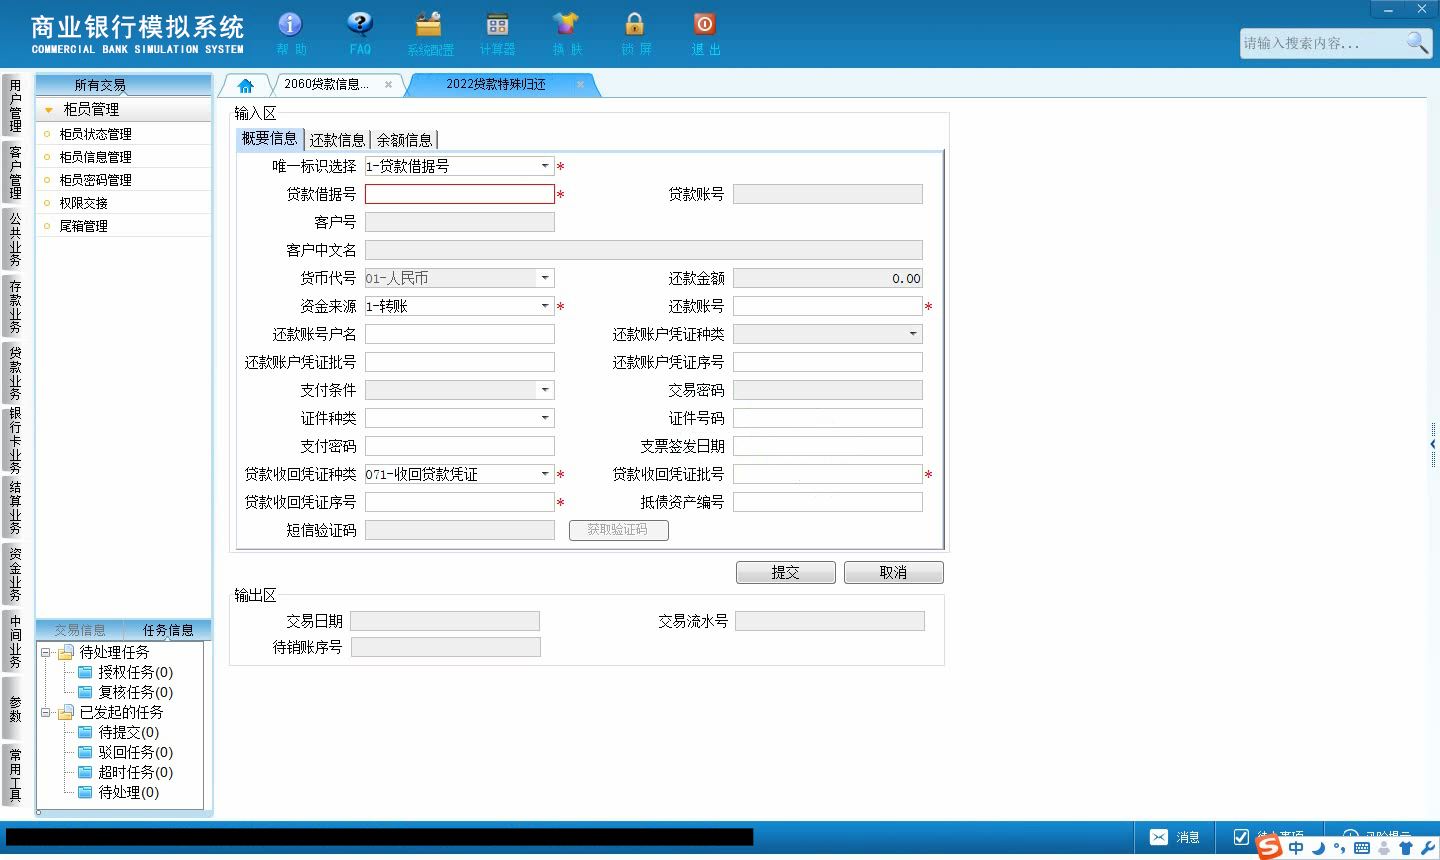Switch to the 余额信息 tab
The height and width of the screenshot is (860, 1440).
pos(404,140)
